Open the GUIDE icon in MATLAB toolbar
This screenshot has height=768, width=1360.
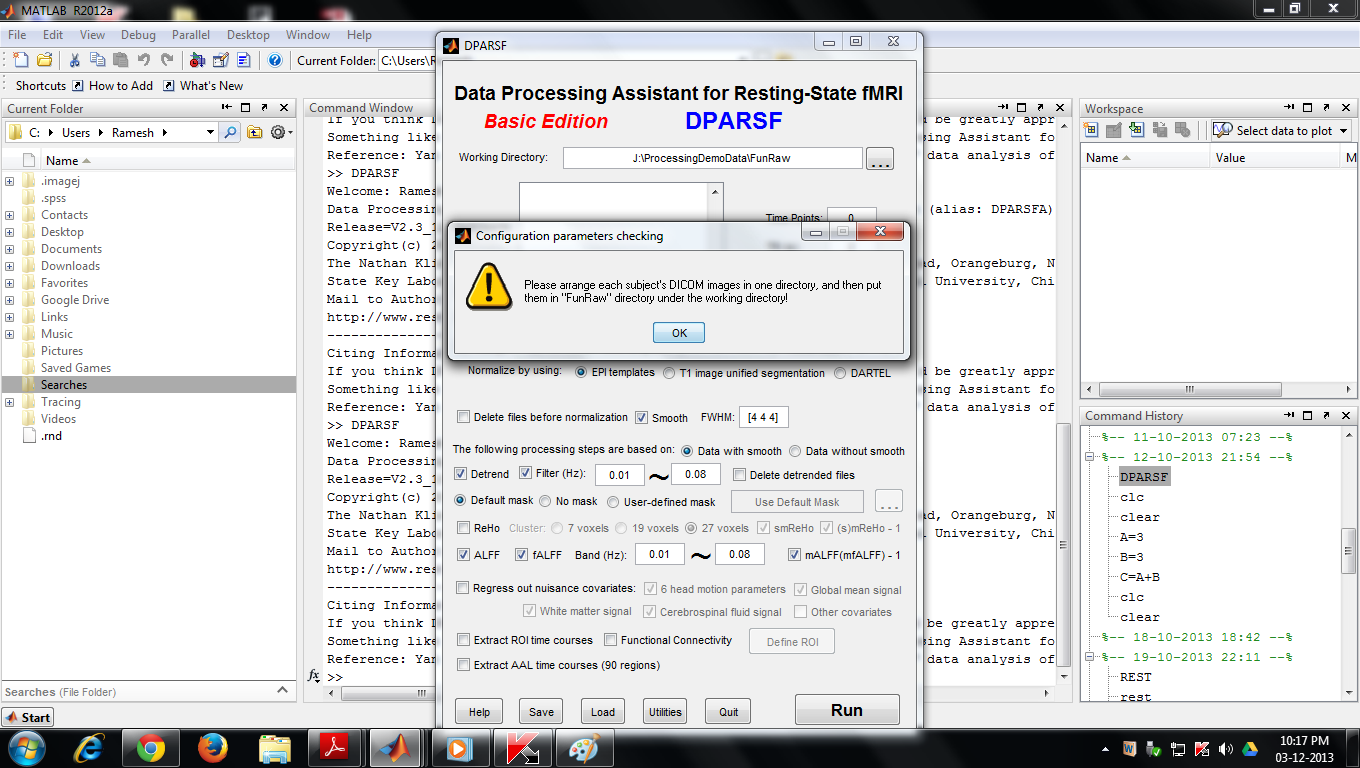220,60
